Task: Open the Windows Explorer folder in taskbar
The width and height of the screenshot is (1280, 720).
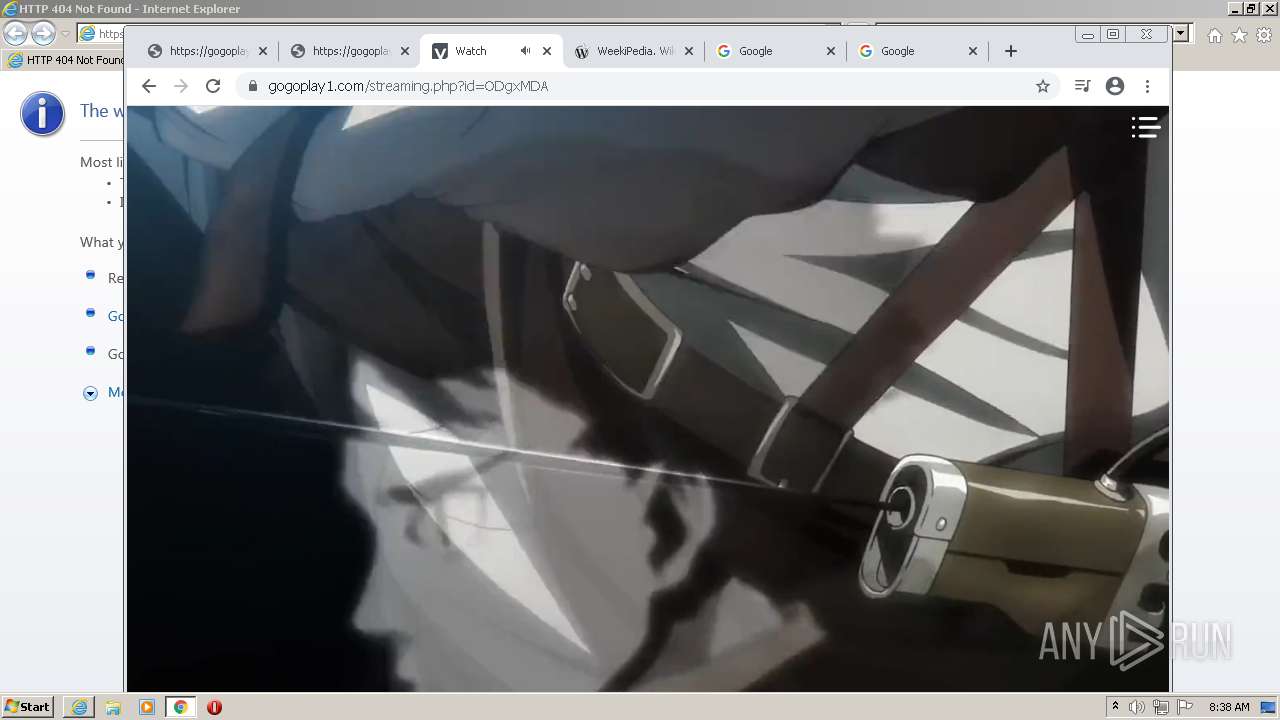Action: pos(113,707)
